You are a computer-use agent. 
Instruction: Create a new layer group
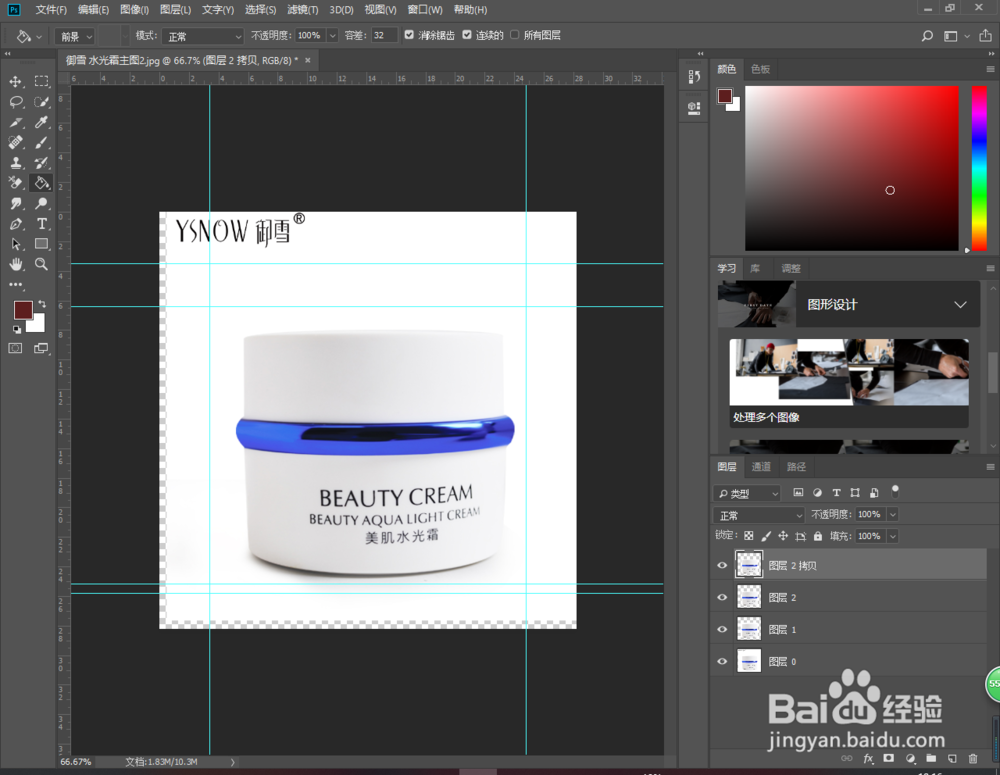coord(931,758)
